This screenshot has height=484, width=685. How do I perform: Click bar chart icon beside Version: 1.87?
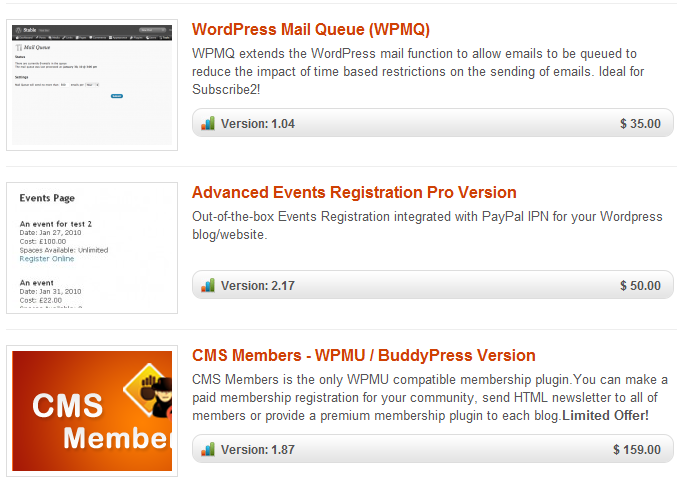(x=208, y=449)
